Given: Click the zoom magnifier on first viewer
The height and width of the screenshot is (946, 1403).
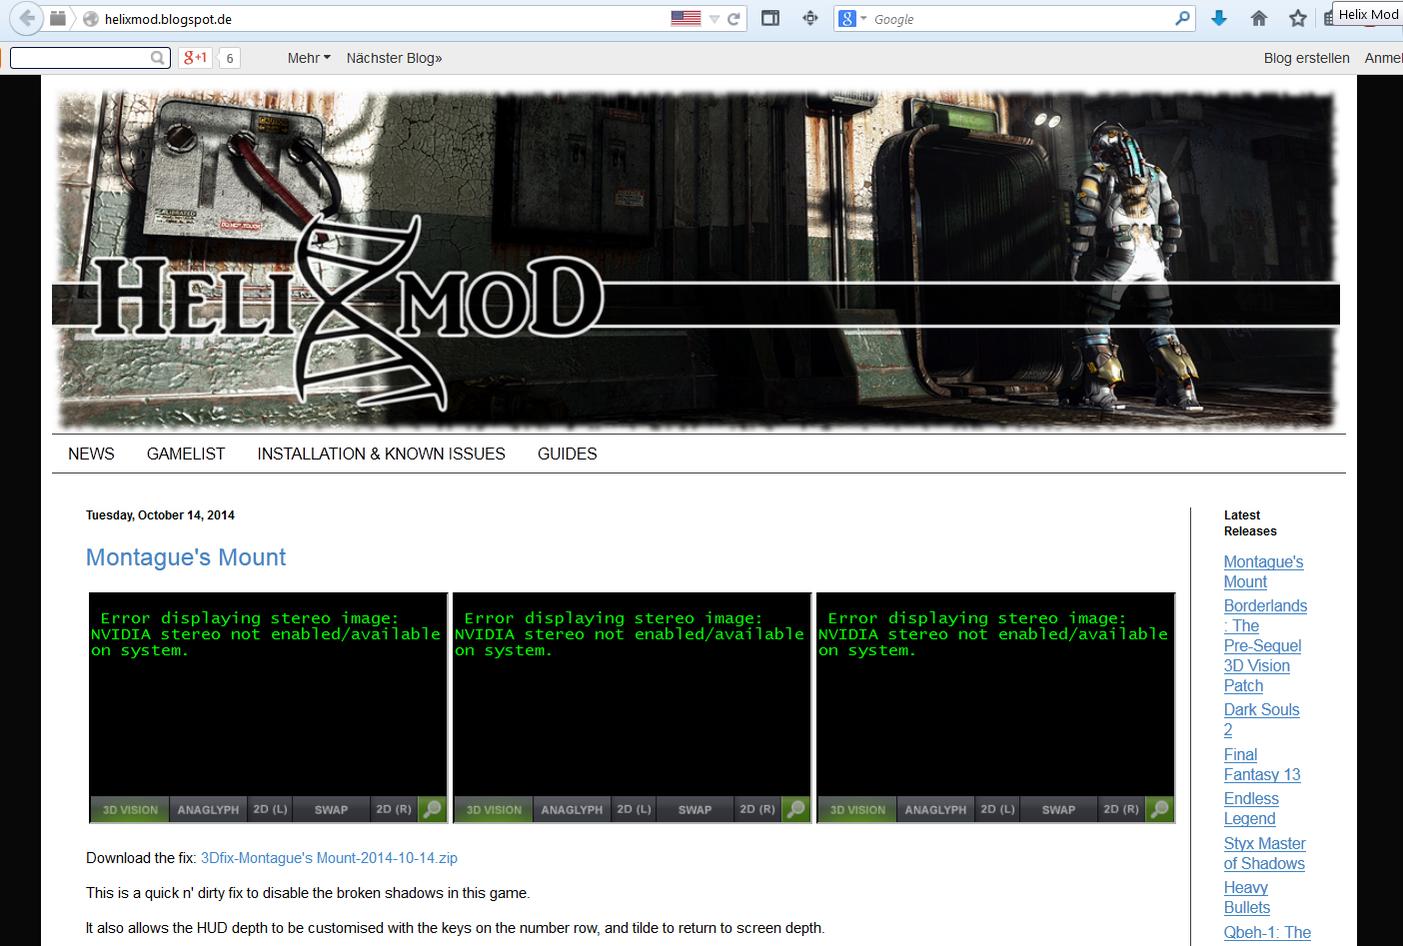Looking at the screenshot, I should point(432,810).
